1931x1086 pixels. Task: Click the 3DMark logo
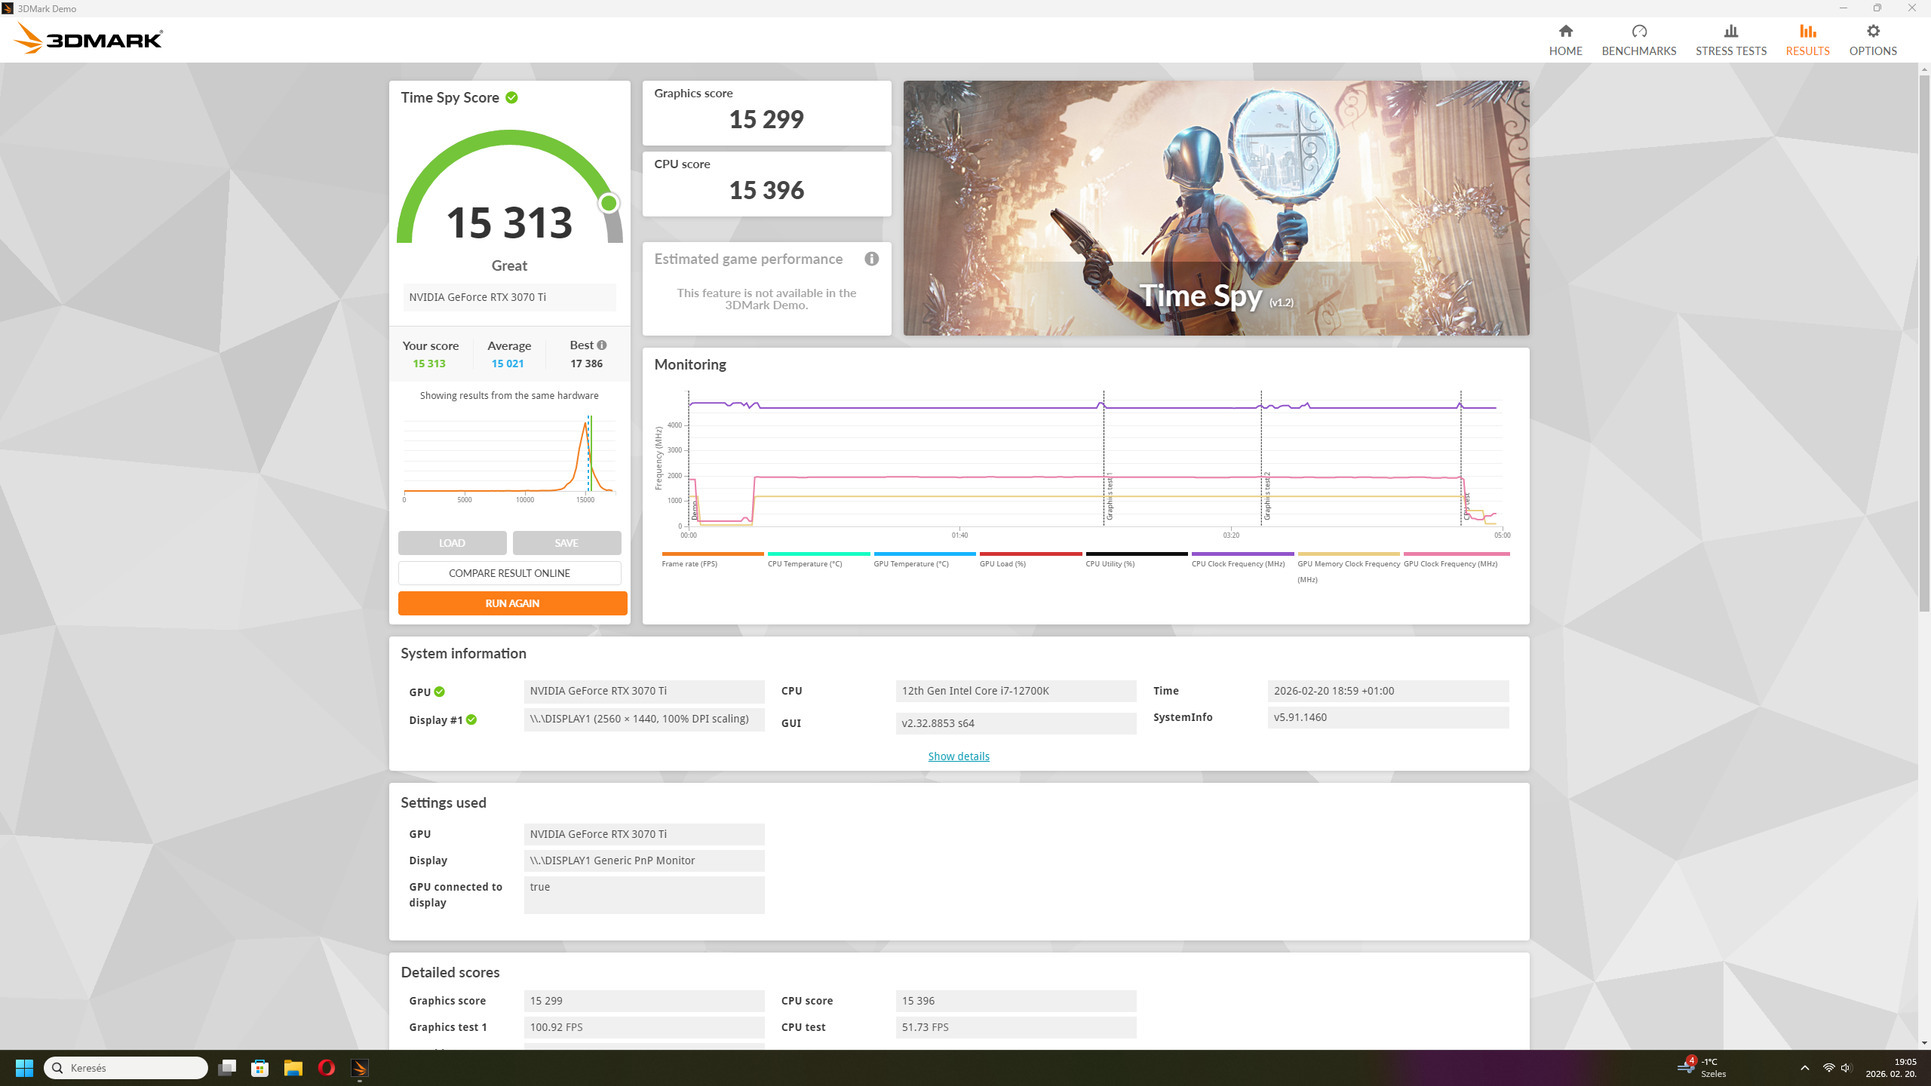tap(88, 39)
